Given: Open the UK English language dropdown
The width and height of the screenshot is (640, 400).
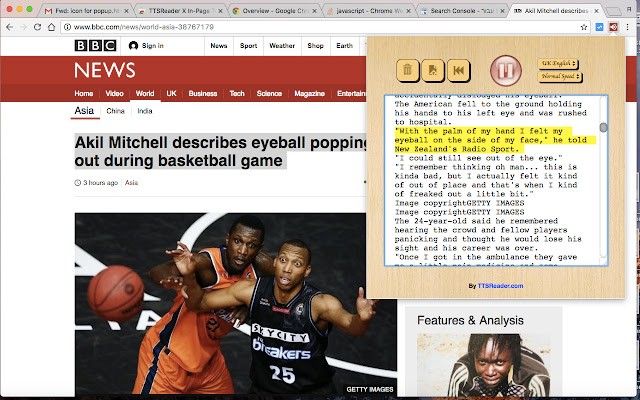Looking at the screenshot, I should click(x=560, y=62).
